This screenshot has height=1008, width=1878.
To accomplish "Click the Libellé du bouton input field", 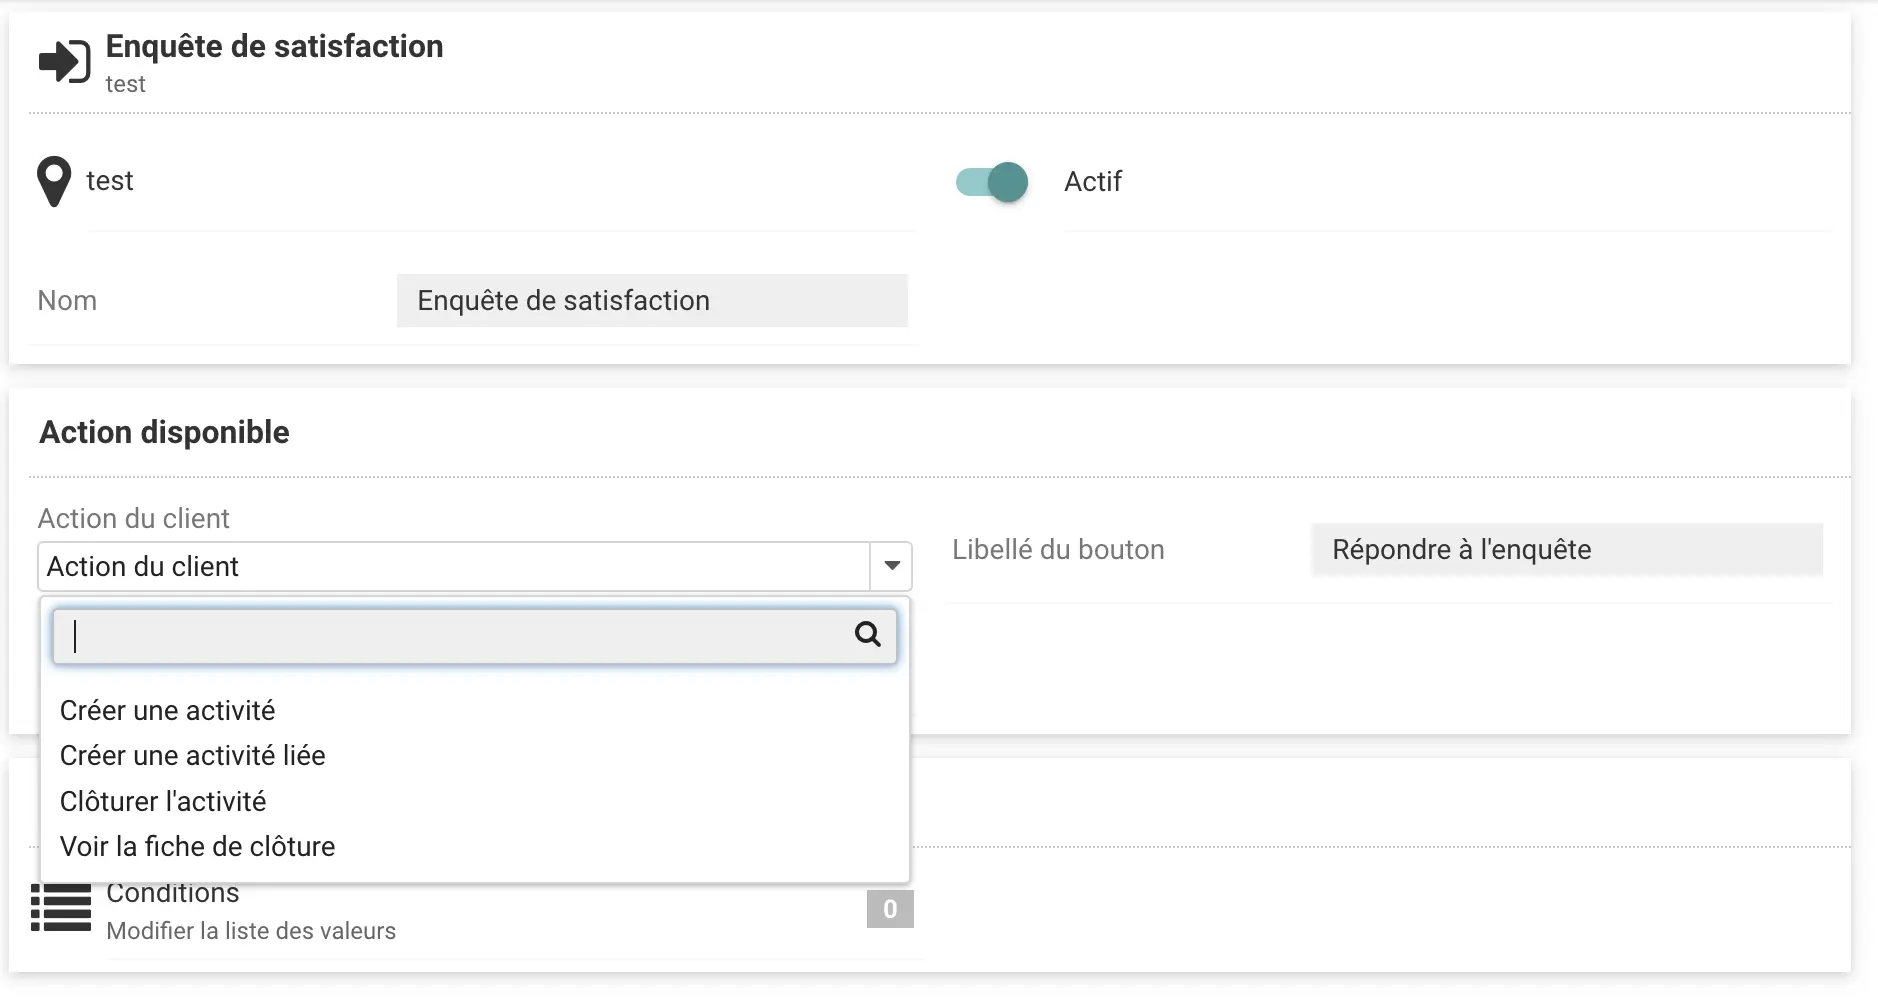I will click(1566, 550).
